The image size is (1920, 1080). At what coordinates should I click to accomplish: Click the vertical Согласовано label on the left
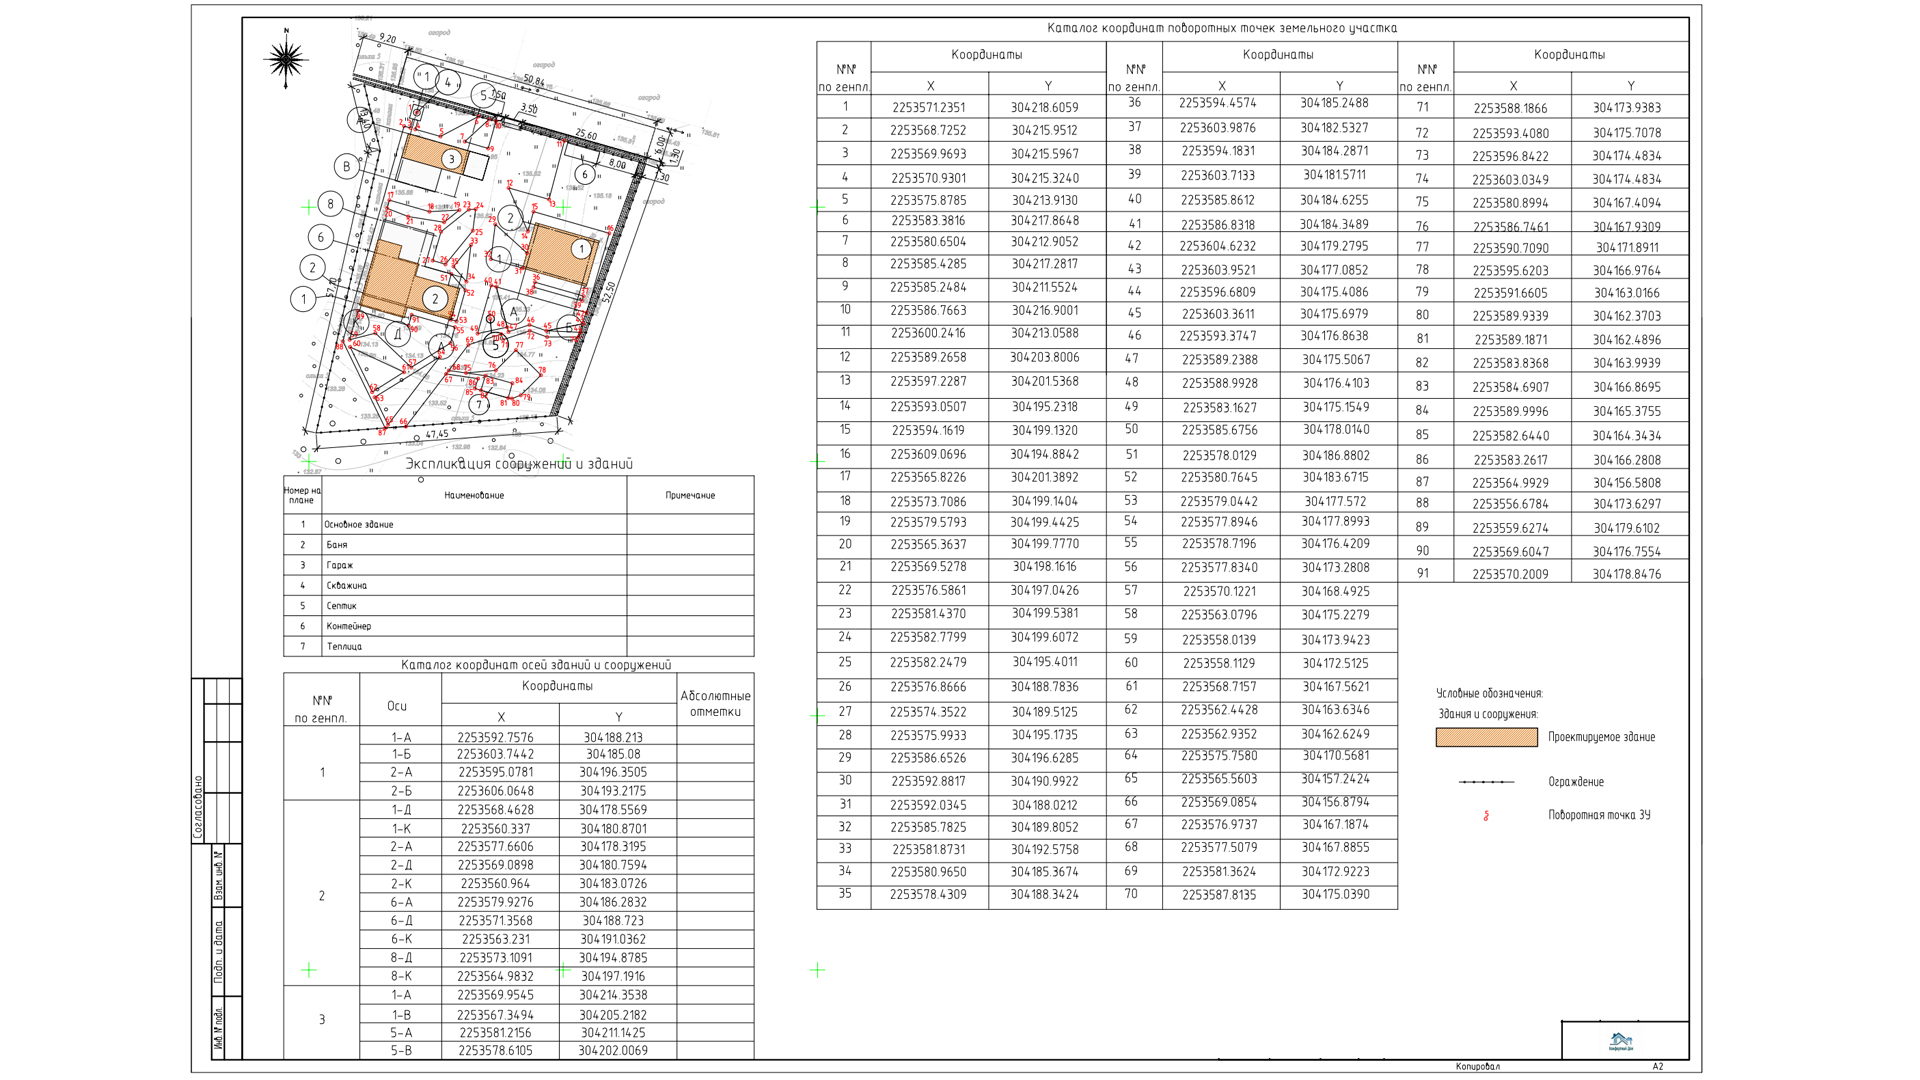tap(198, 807)
